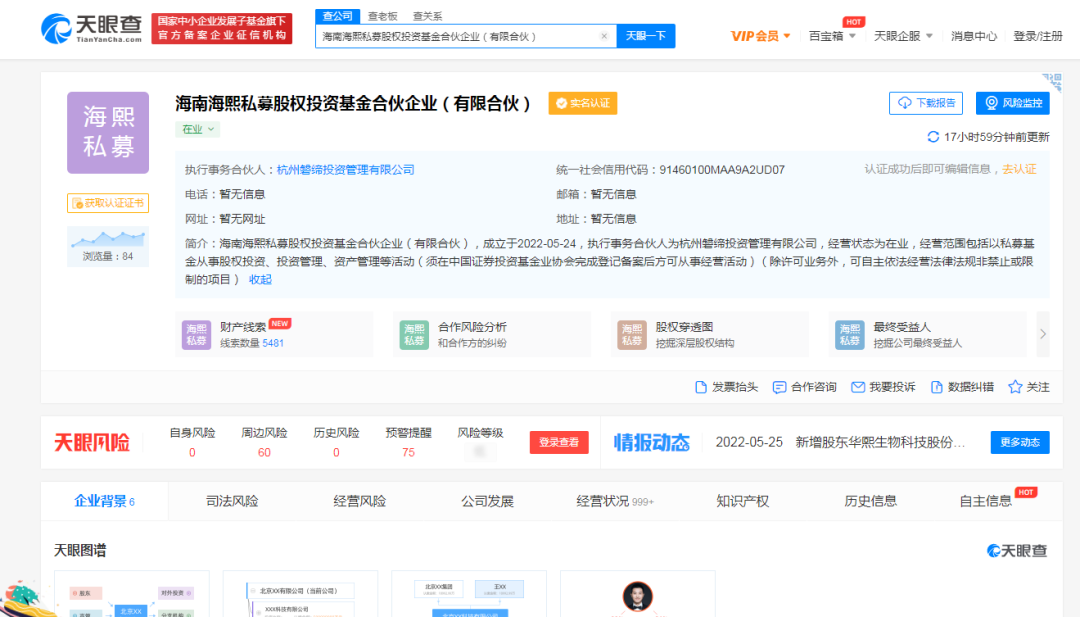The width and height of the screenshot is (1080, 617).
Task: Switch to the 司法风险 tab
Action: pos(232,501)
